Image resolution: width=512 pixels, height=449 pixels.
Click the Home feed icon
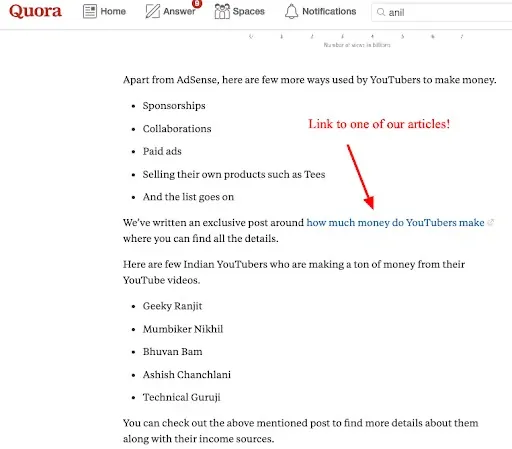90,11
